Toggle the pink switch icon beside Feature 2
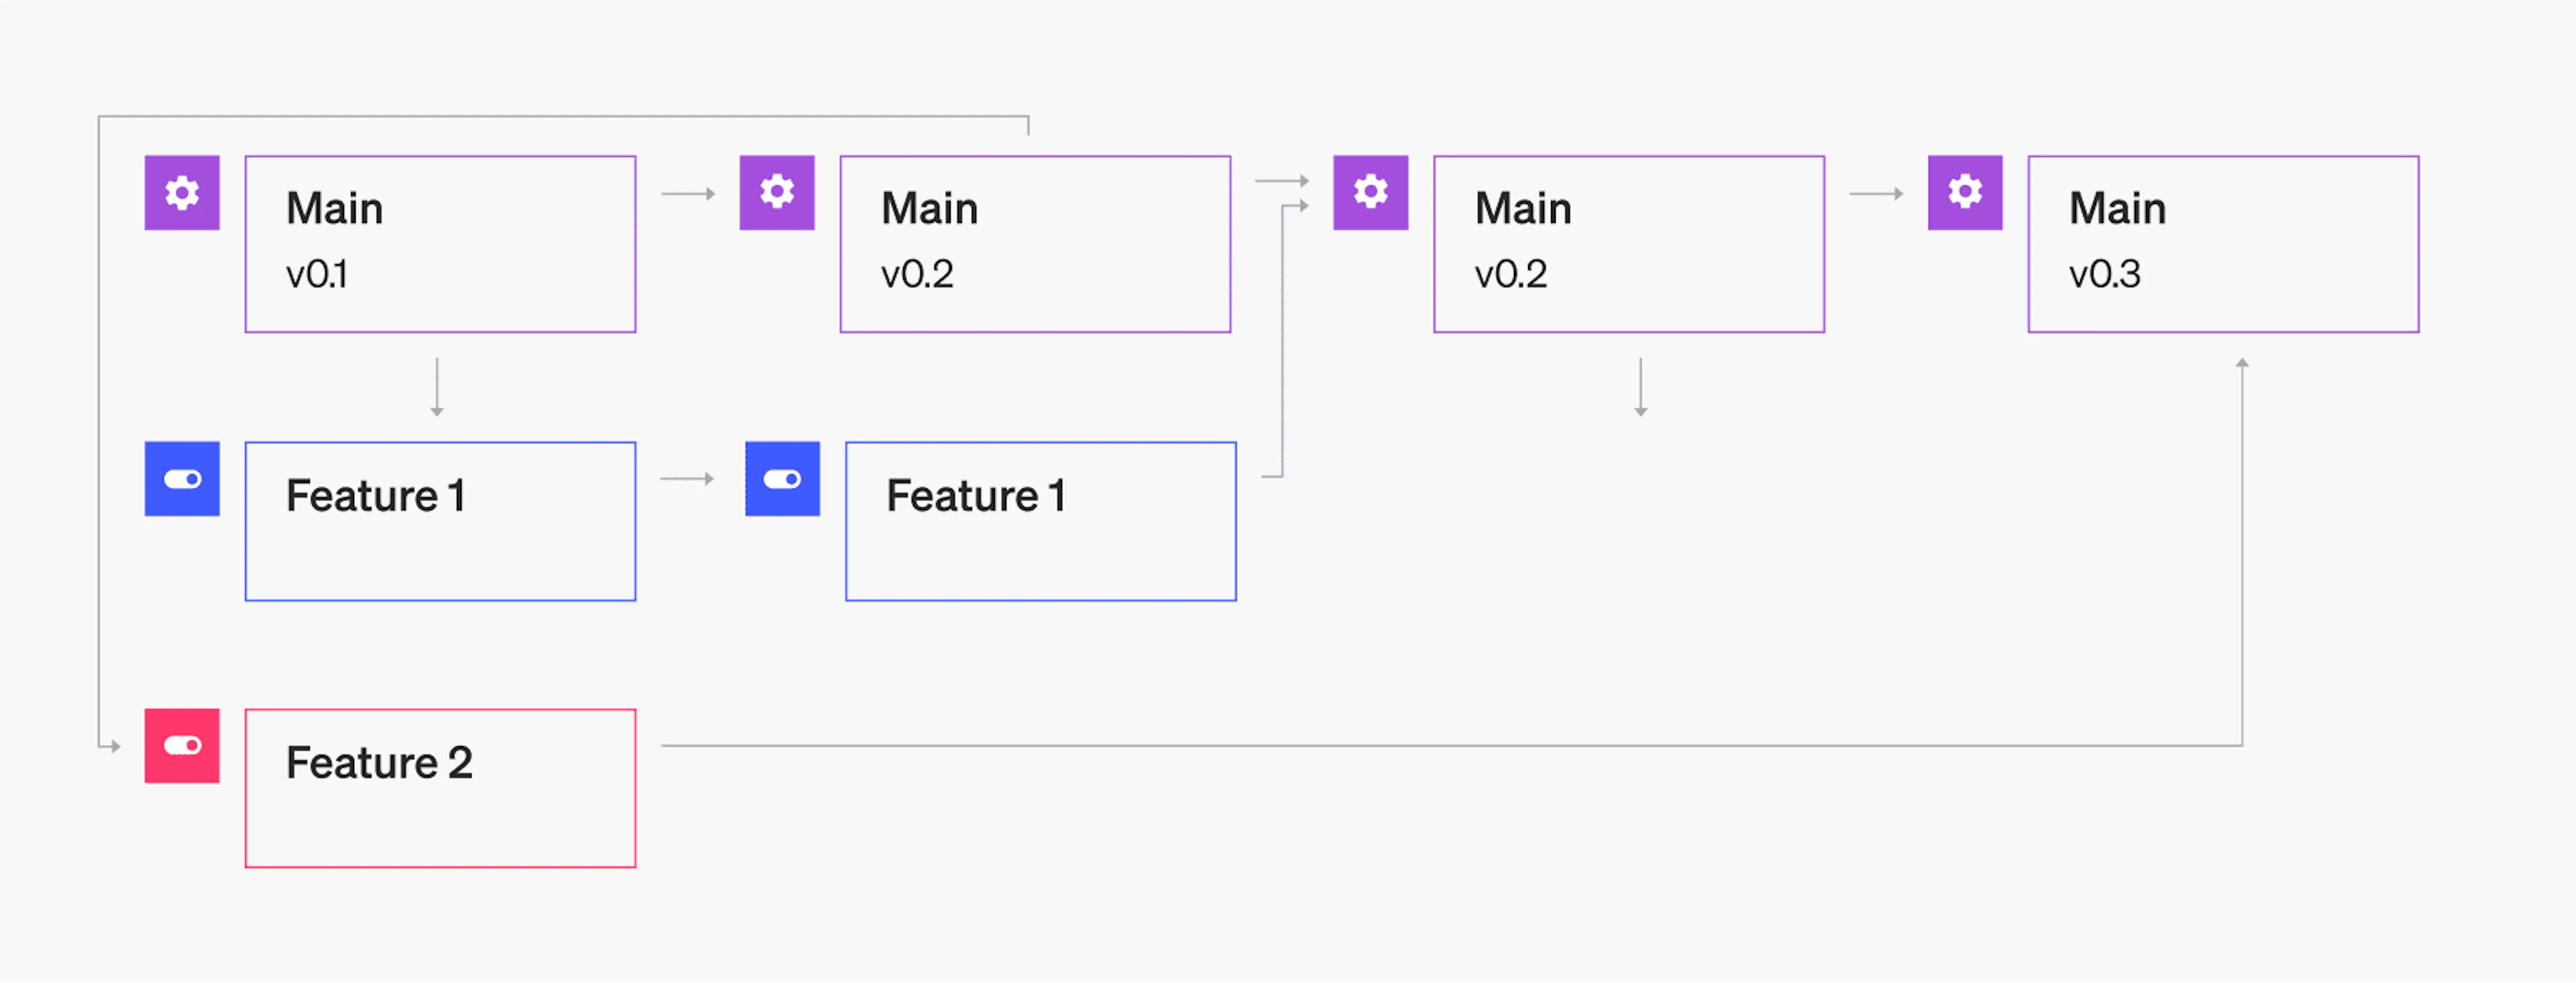This screenshot has height=983, width=2576. pos(182,746)
